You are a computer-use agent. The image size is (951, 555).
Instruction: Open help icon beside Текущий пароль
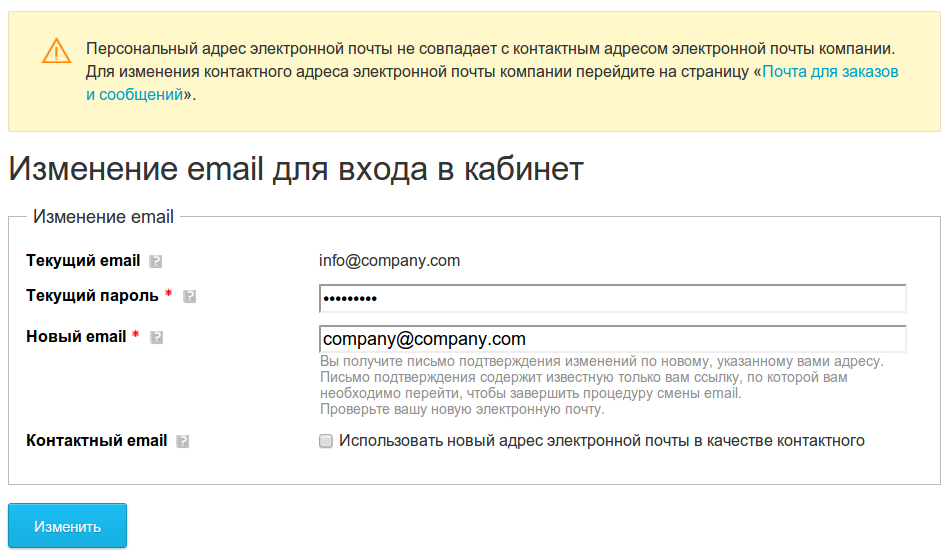click(x=190, y=297)
